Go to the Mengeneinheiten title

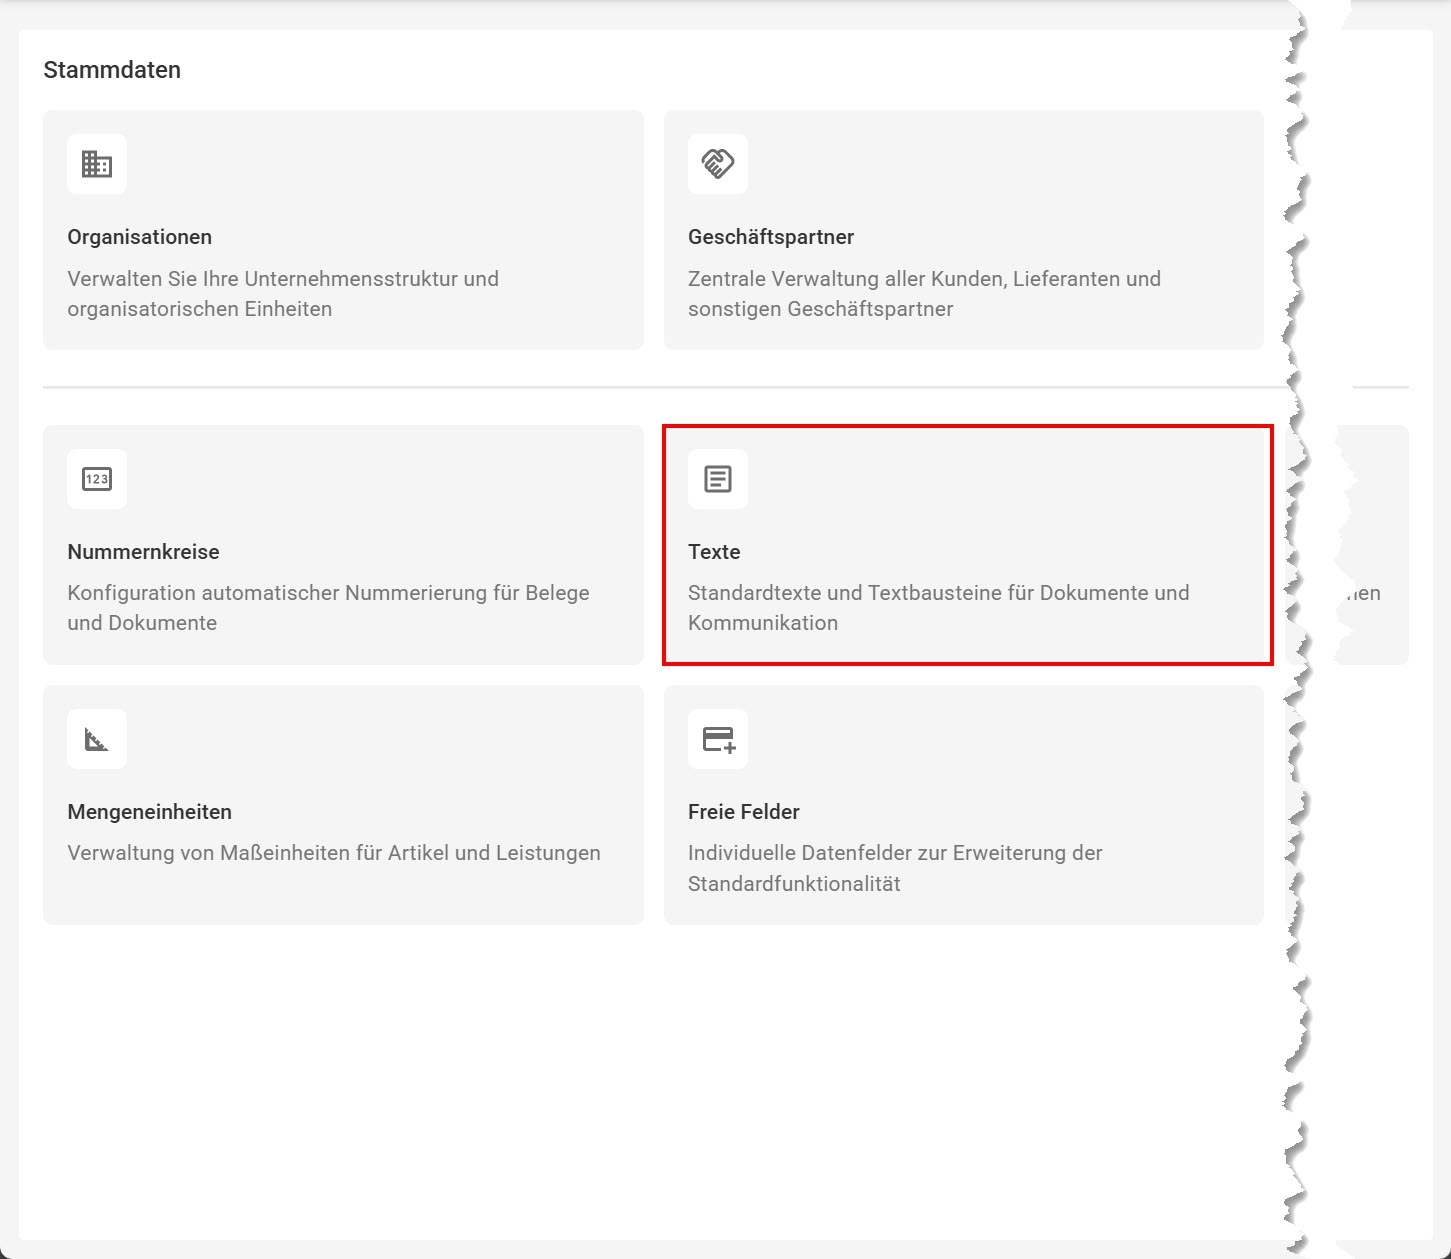coord(149,812)
